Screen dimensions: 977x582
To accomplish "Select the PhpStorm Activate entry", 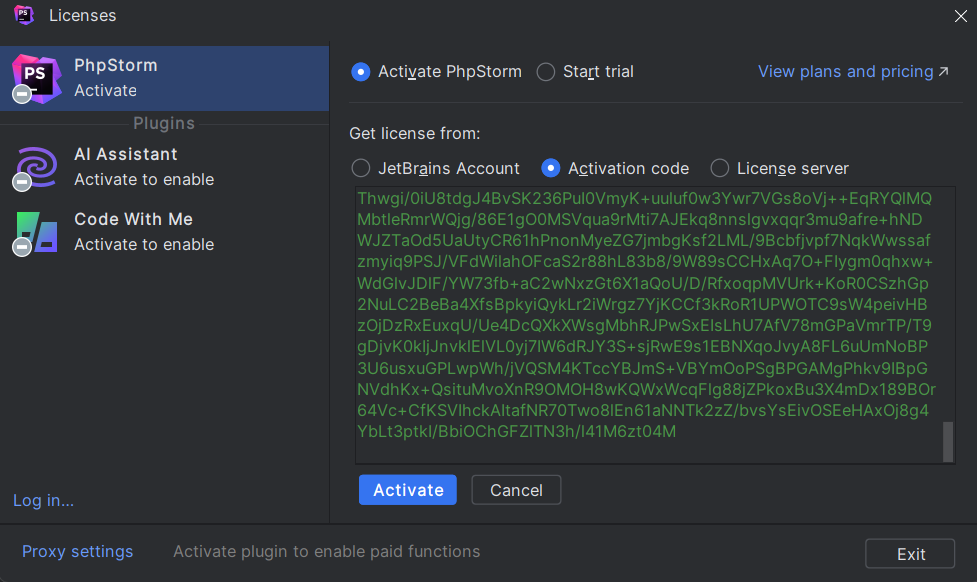I will pos(164,79).
